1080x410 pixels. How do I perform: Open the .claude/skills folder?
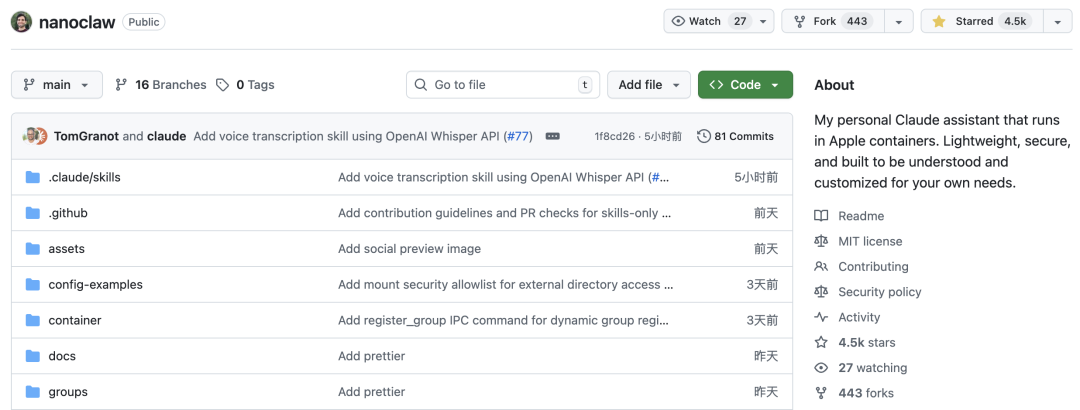point(84,177)
